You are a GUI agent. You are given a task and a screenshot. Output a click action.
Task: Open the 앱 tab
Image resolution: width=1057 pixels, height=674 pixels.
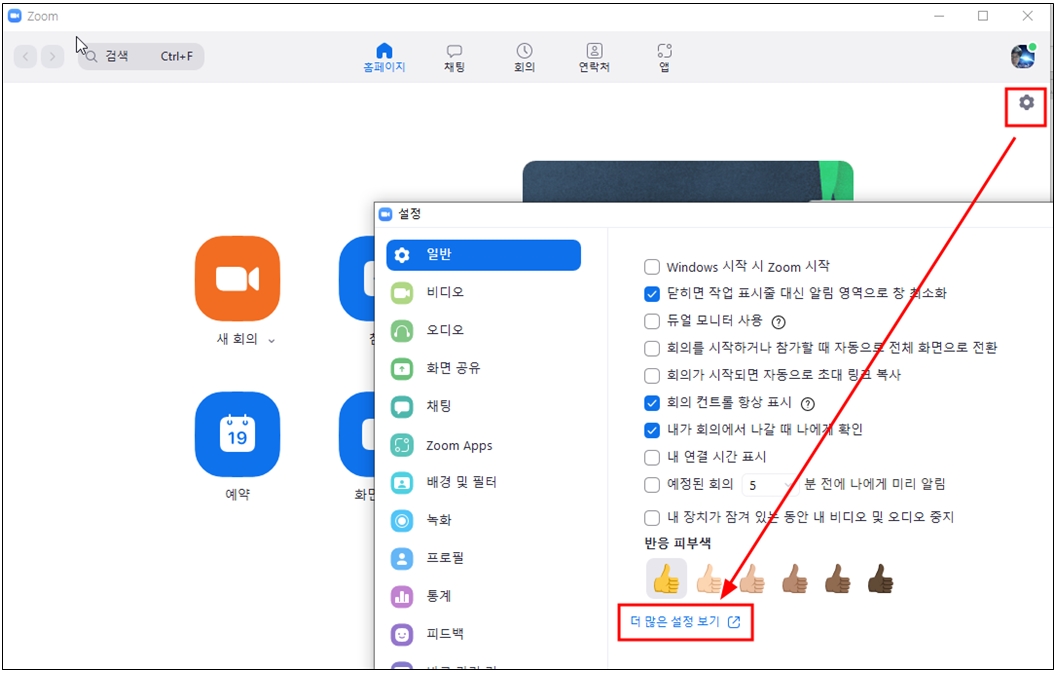tap(665, 58)
